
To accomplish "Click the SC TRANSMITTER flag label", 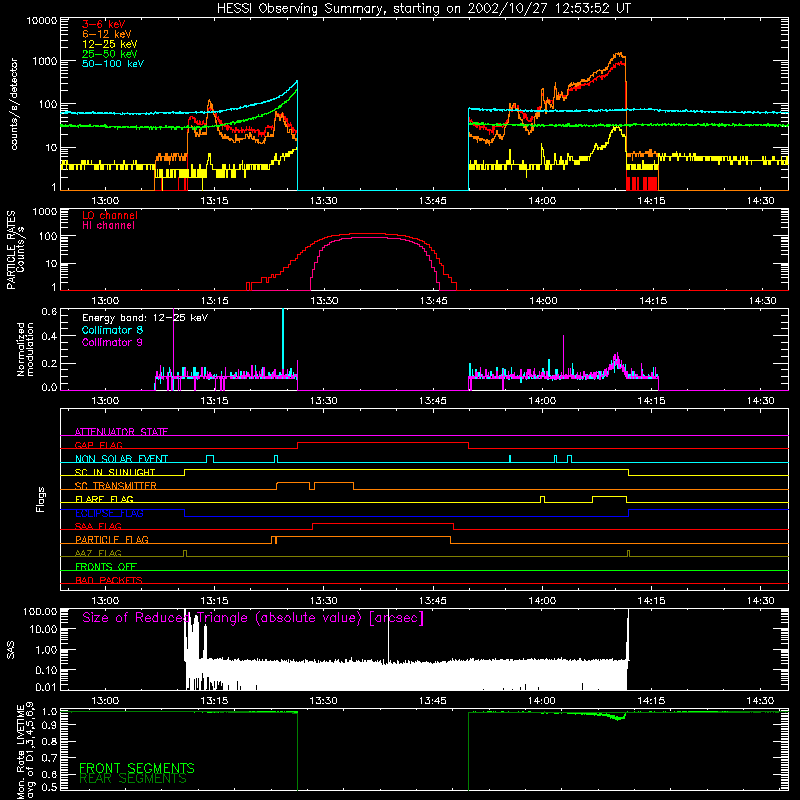I will pos(116,486).
